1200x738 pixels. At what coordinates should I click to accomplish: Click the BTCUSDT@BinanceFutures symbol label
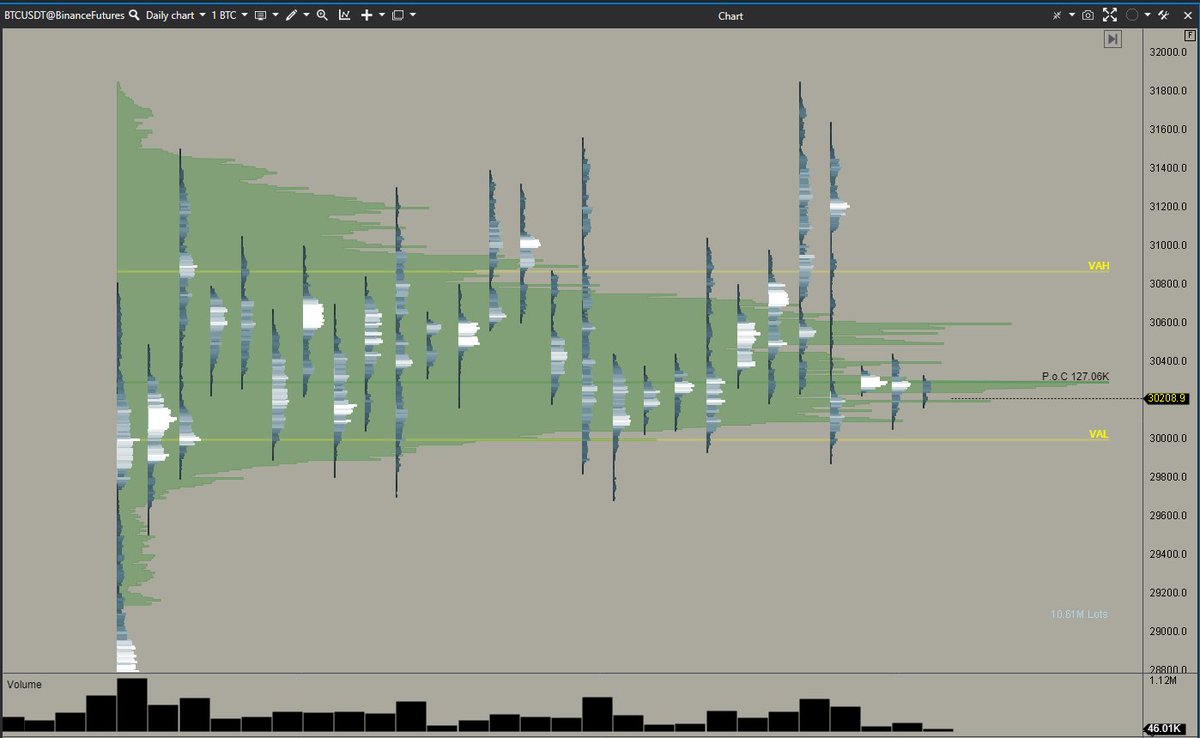click(65, 15)
